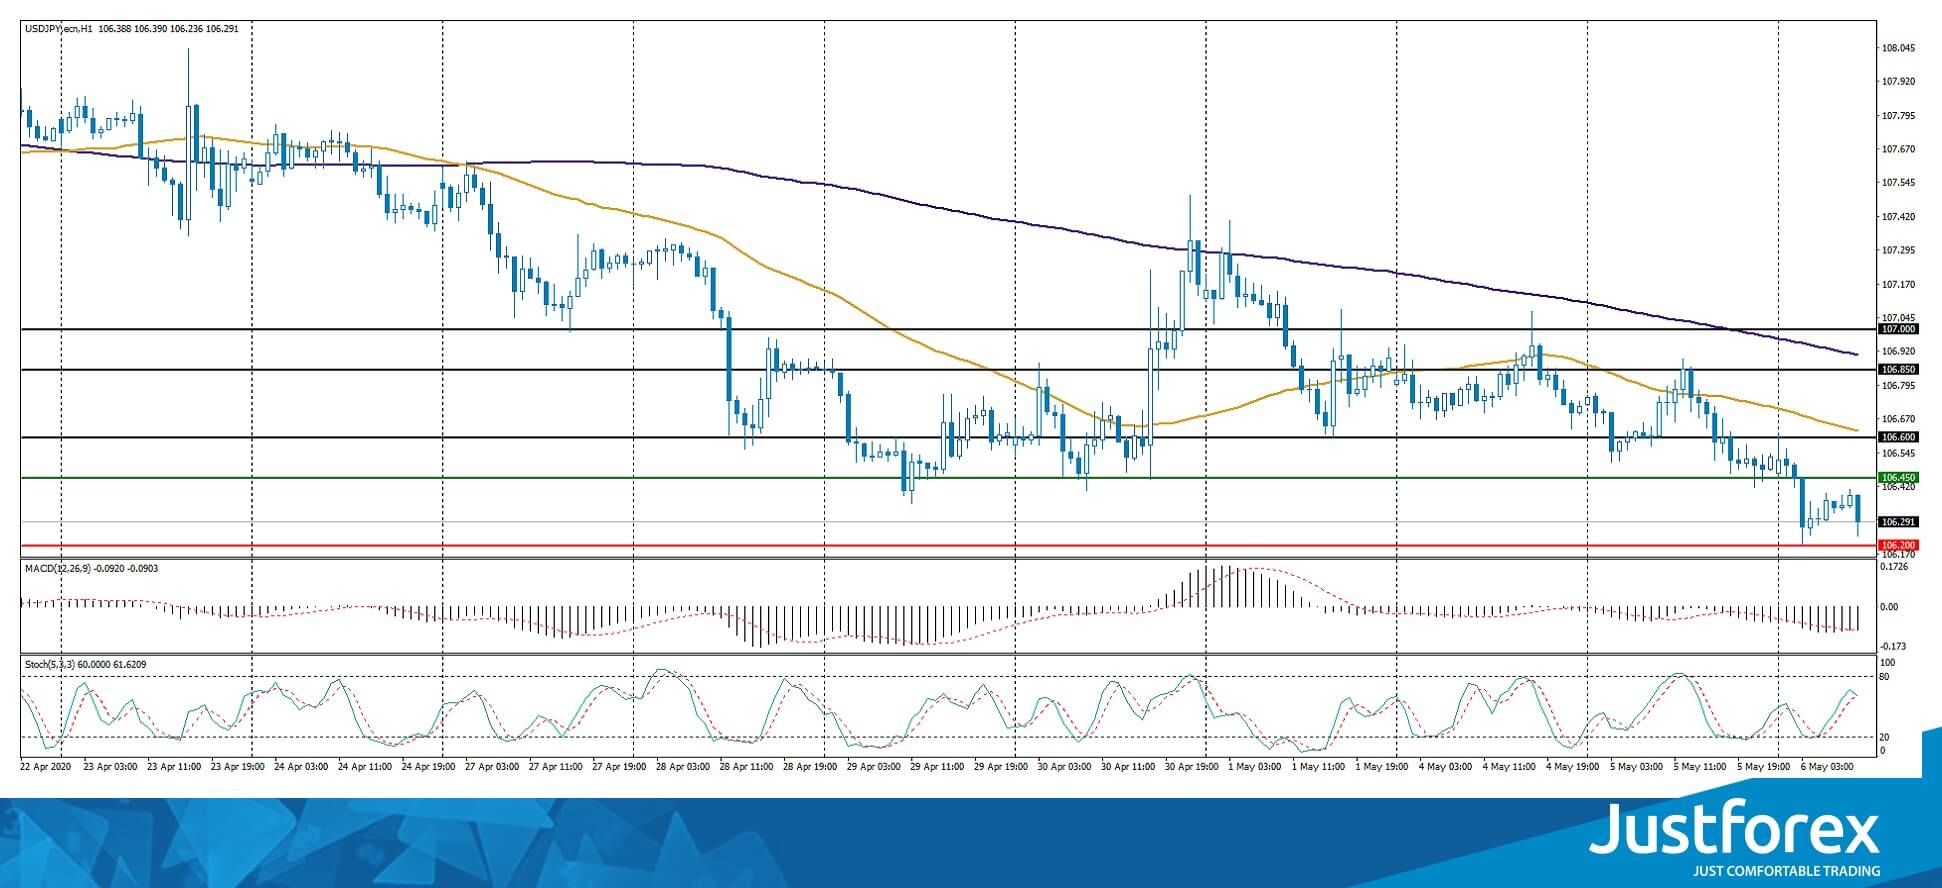Select the red 106.200 level price tag
This screenshot has width=1942, height=888.
click(x=1898, y=545)
